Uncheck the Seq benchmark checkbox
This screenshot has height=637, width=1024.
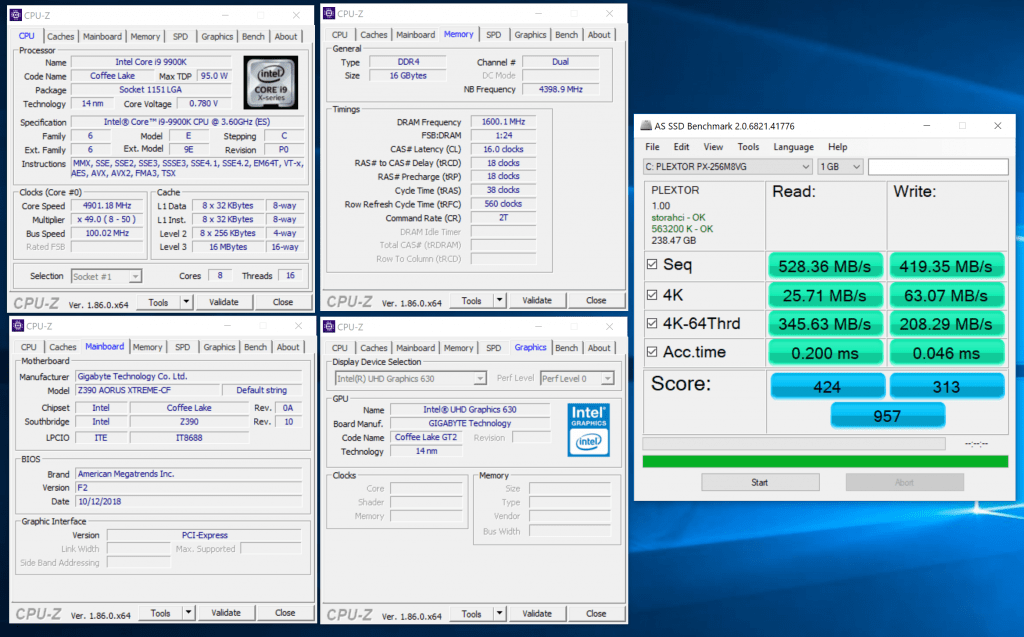652,265
